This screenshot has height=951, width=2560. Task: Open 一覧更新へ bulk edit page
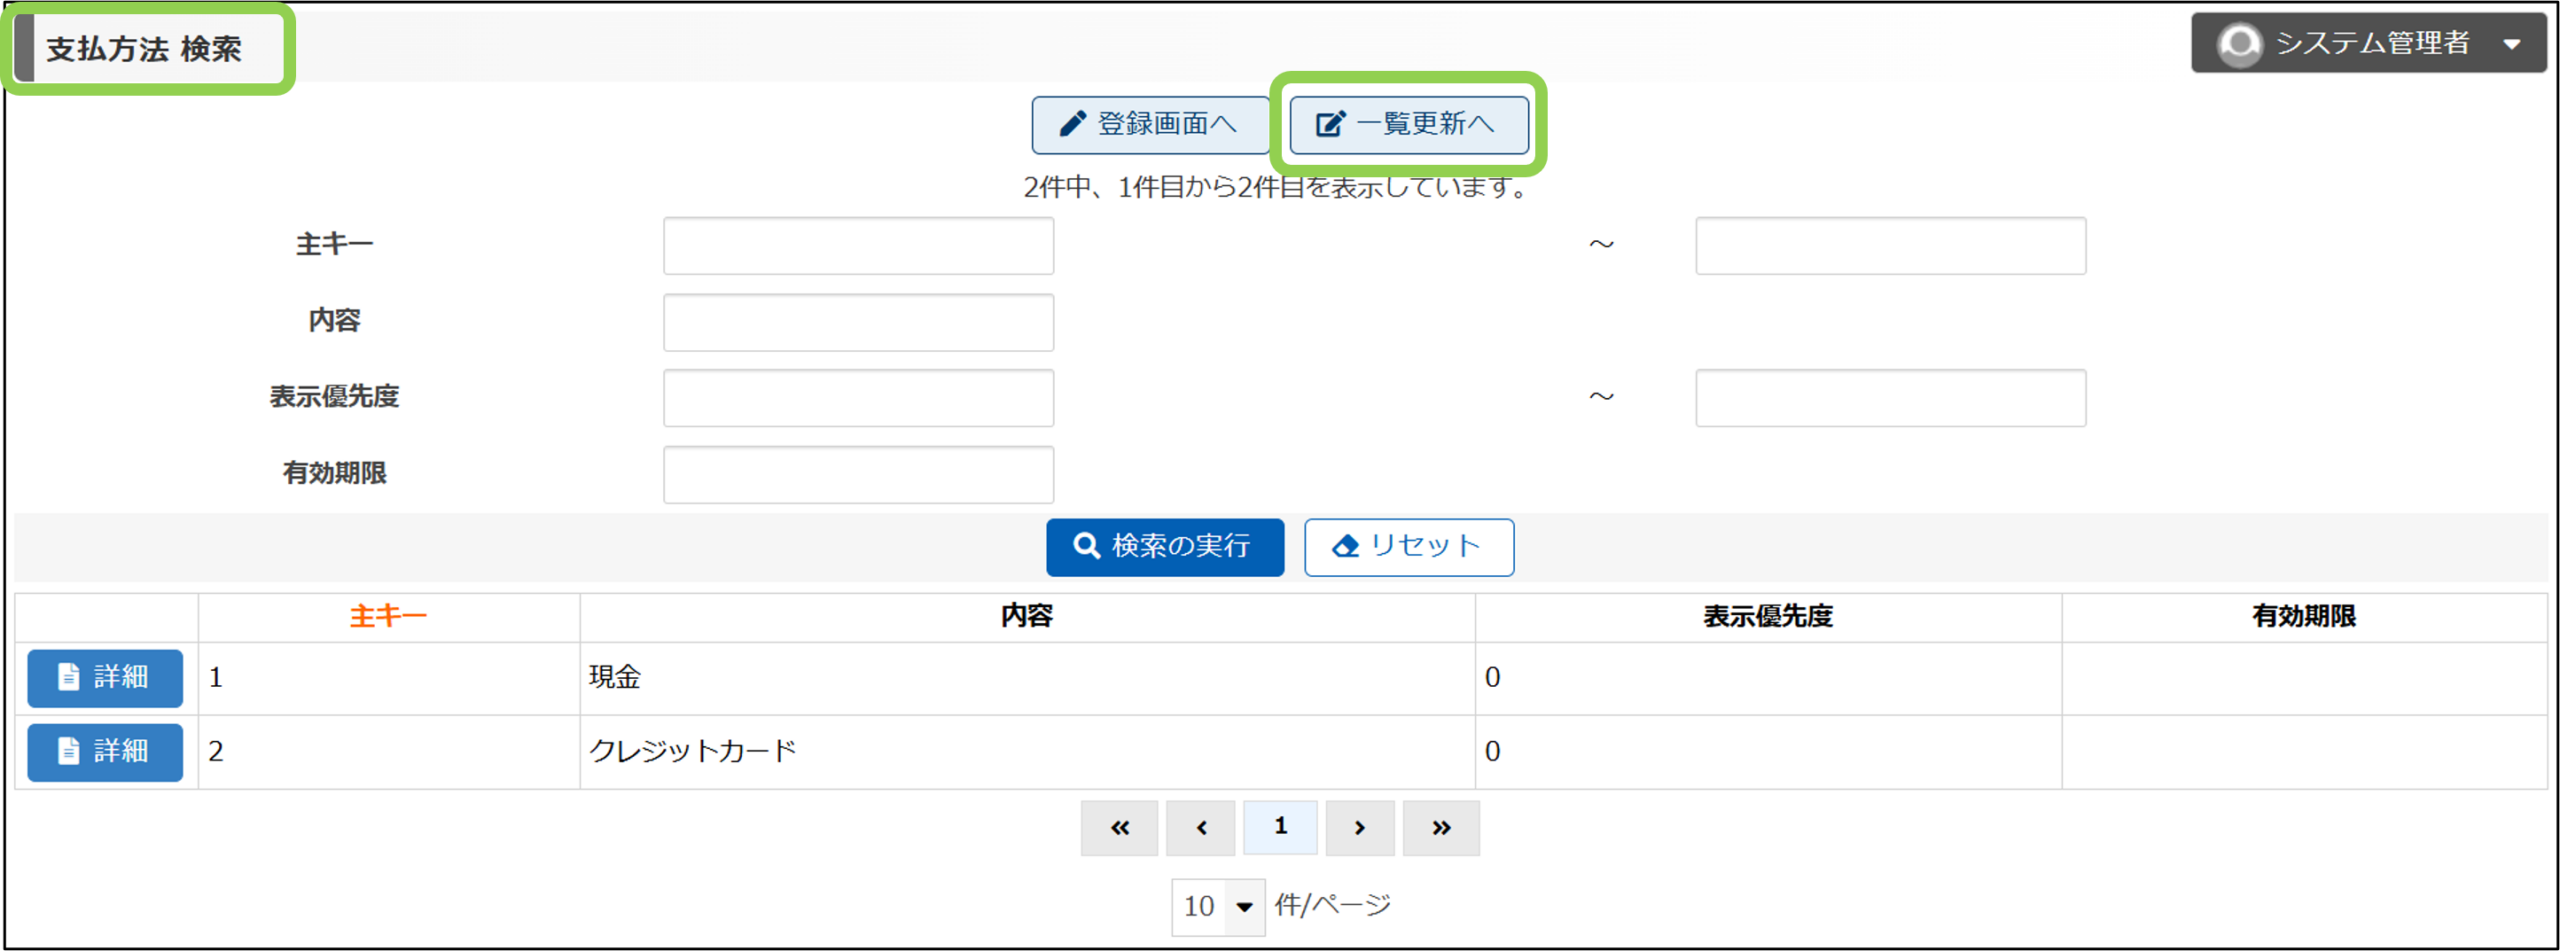[x=1408, y=124]
